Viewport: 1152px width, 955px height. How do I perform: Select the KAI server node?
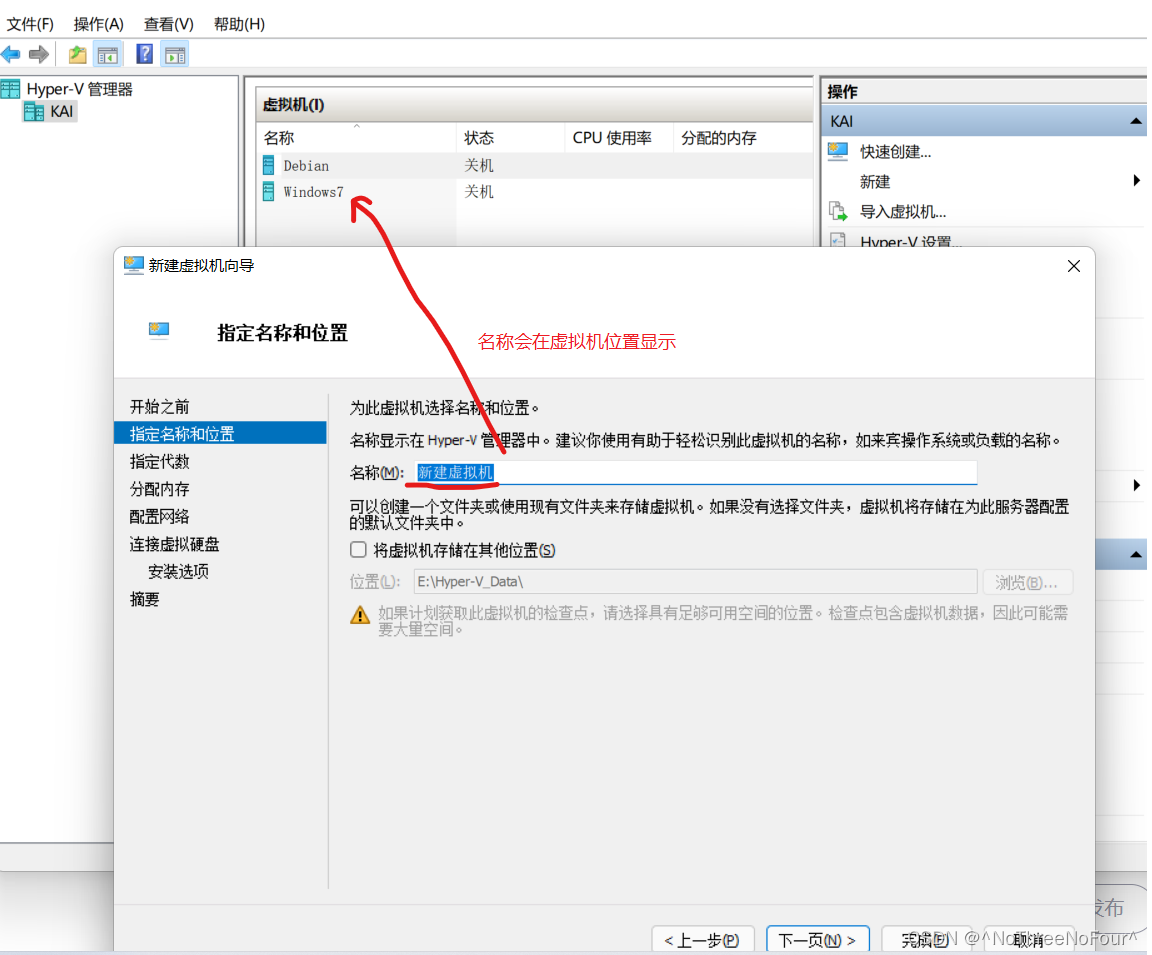pos(62,112)
